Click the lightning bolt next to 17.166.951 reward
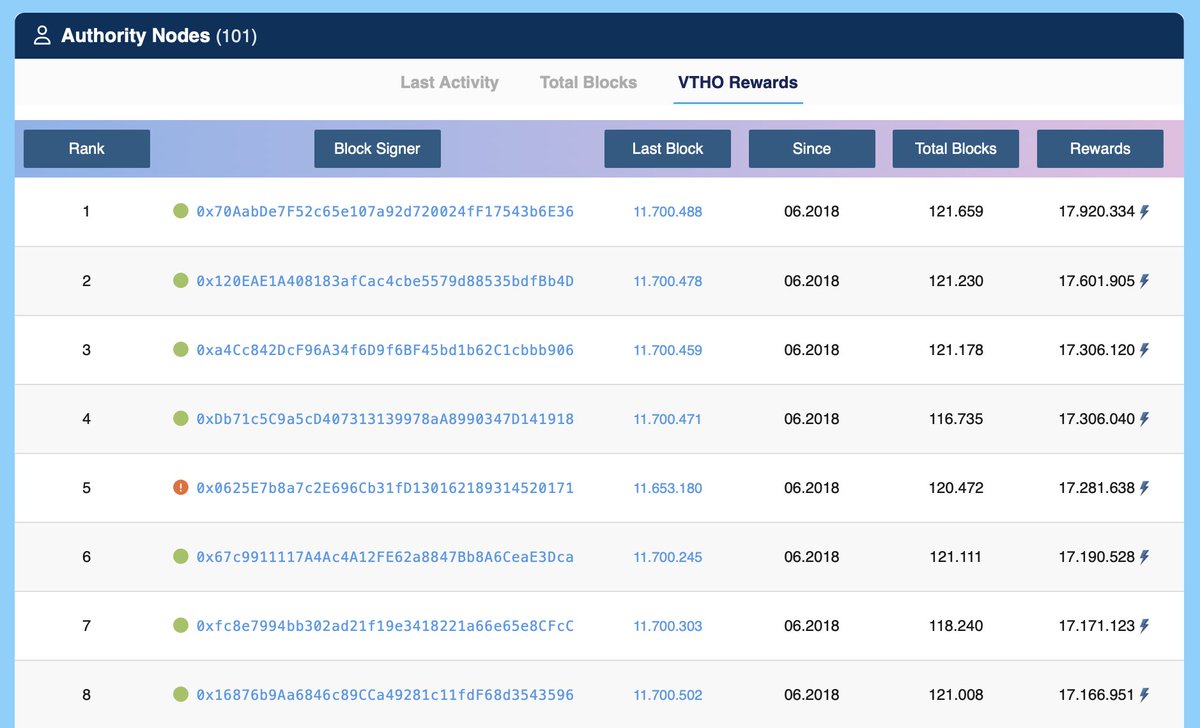Viewport: 1200px width, 728px height. (1144, 694)
